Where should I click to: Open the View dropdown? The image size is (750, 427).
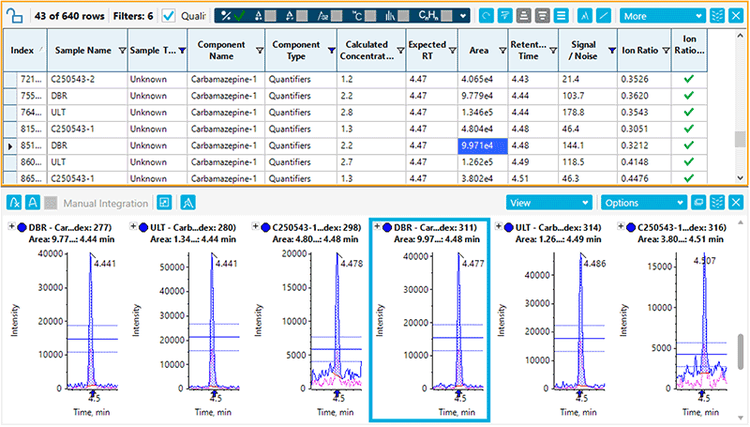pos(548,202)
